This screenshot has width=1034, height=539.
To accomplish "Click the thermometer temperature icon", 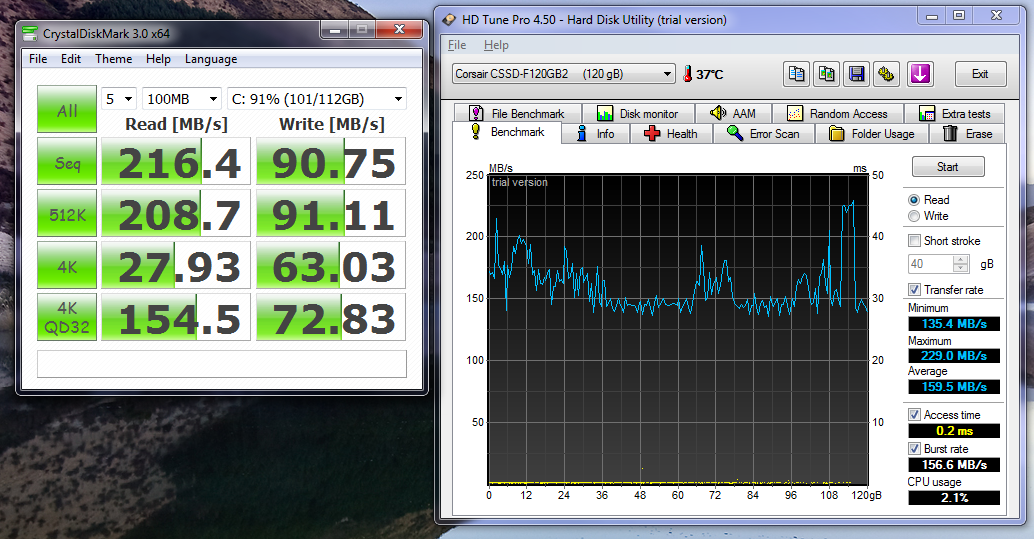I will pos(687,74).
